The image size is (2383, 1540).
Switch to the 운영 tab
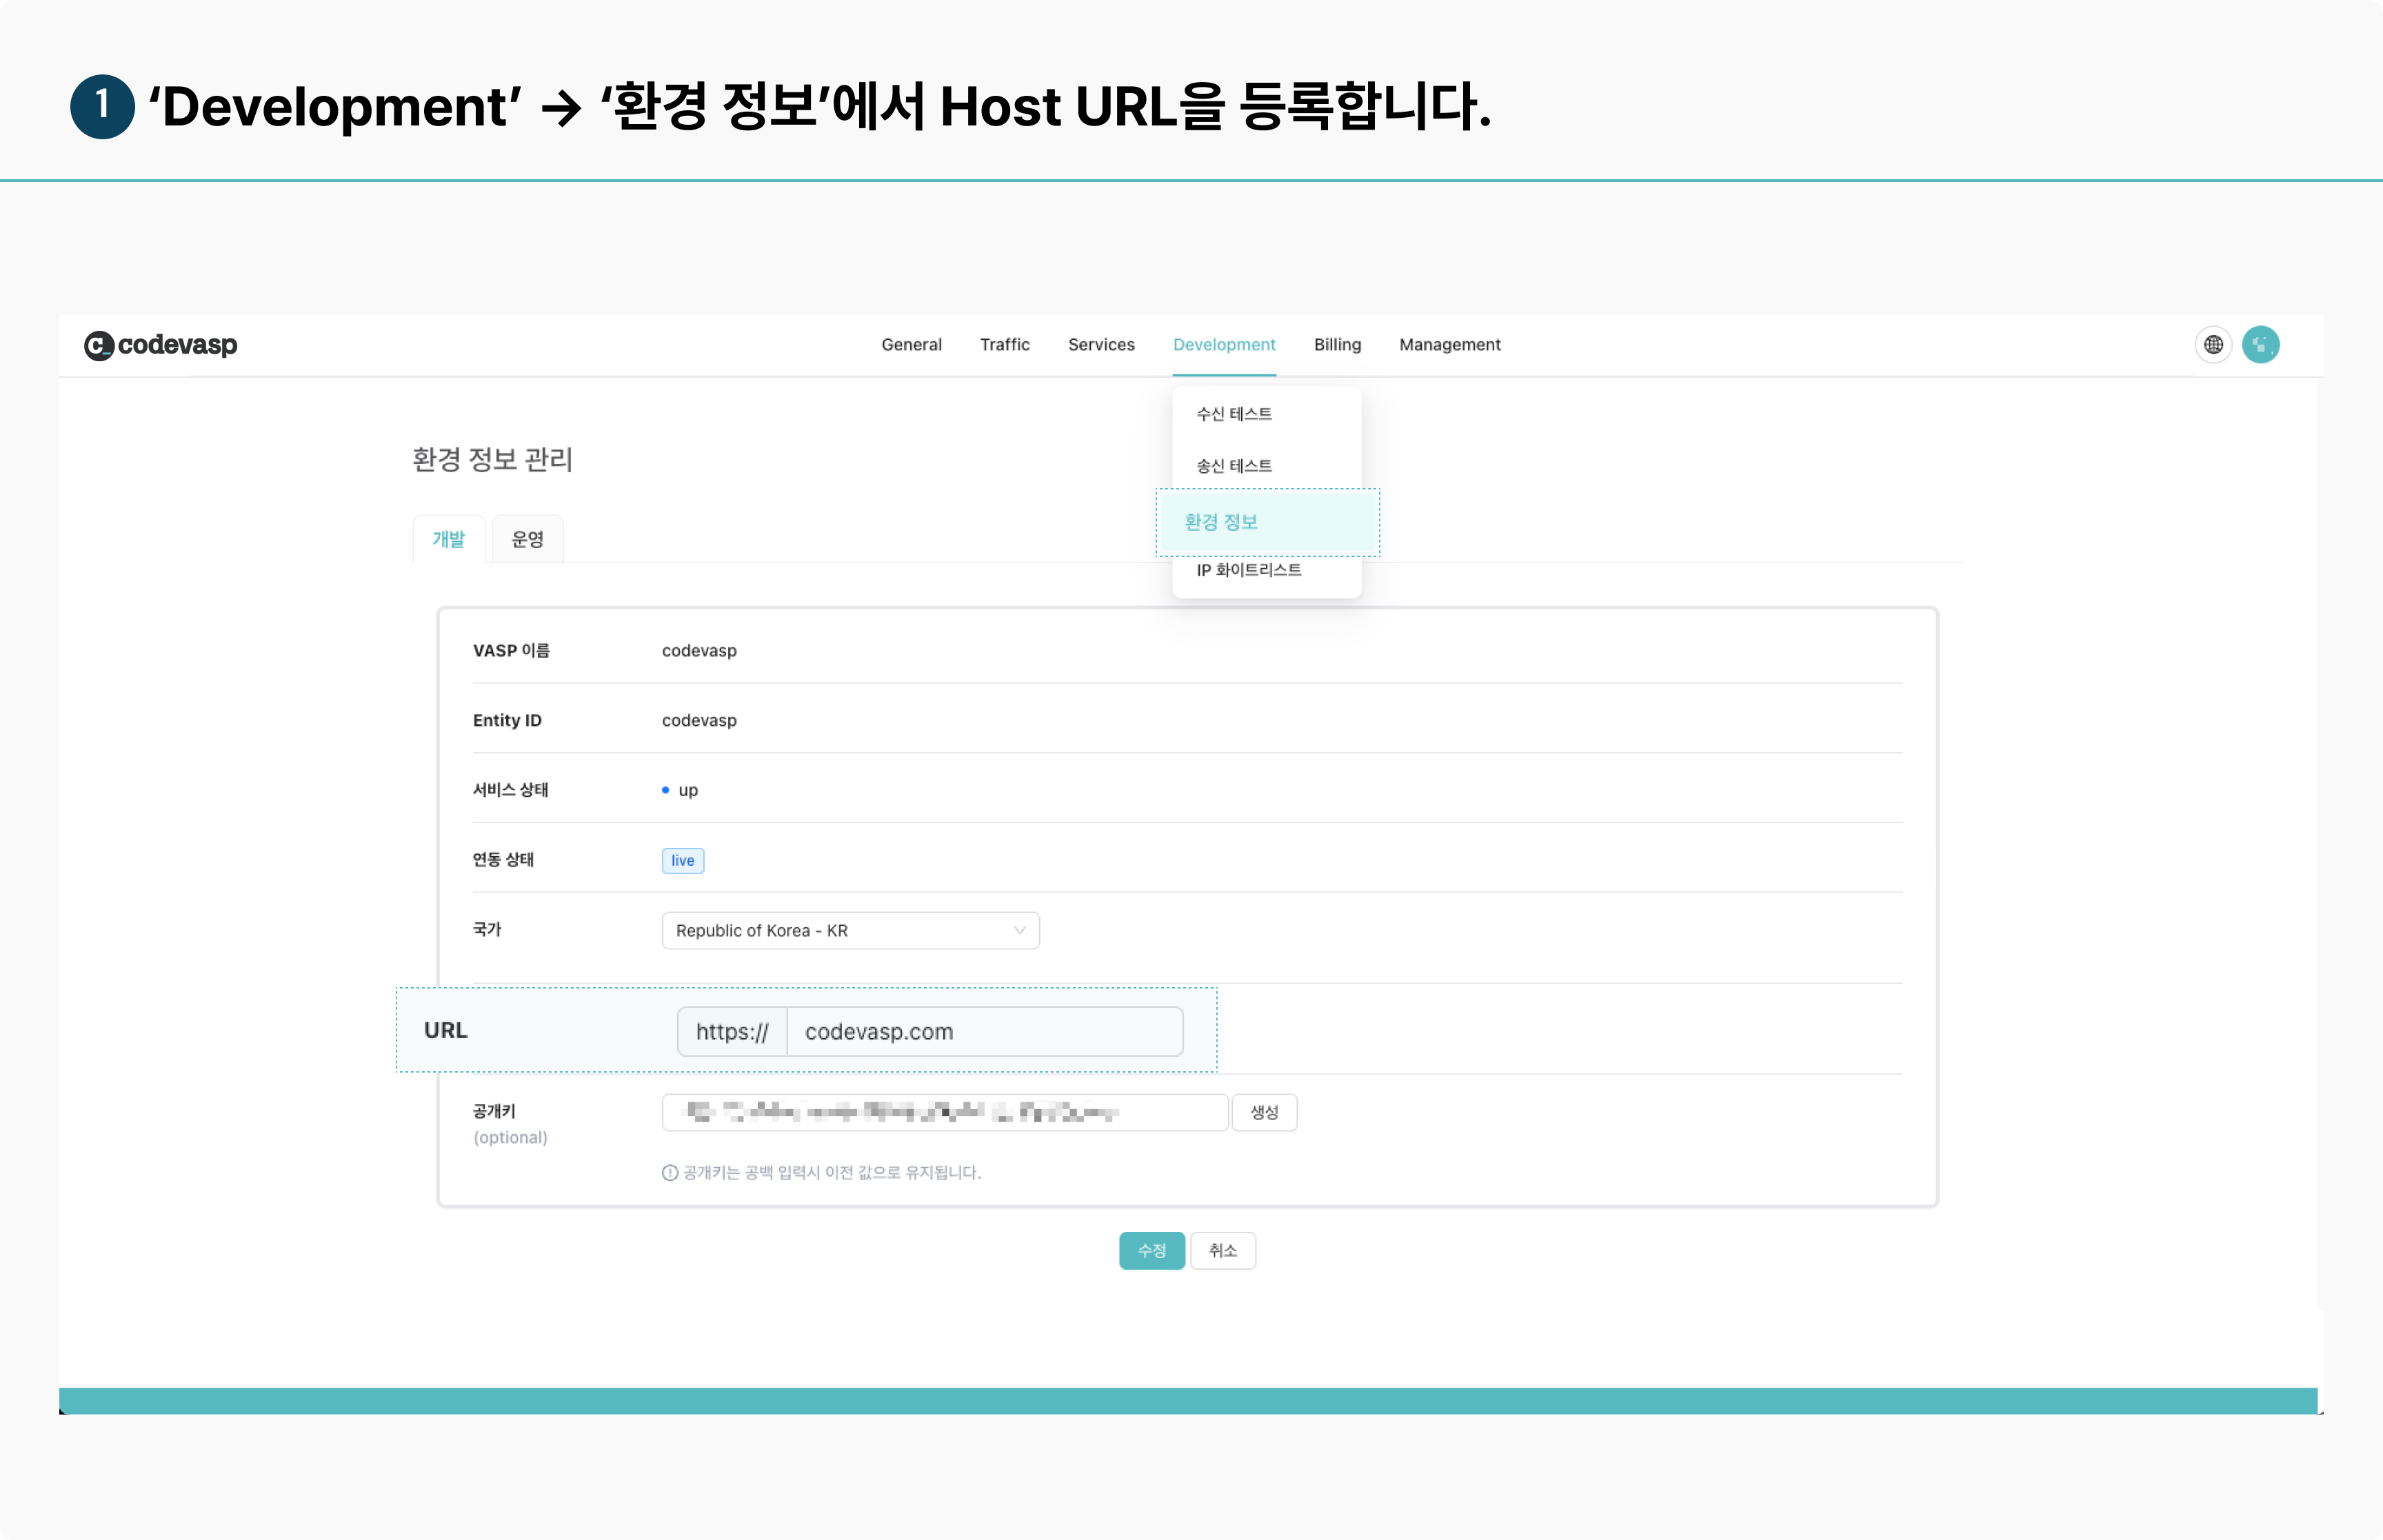[527, 540]
